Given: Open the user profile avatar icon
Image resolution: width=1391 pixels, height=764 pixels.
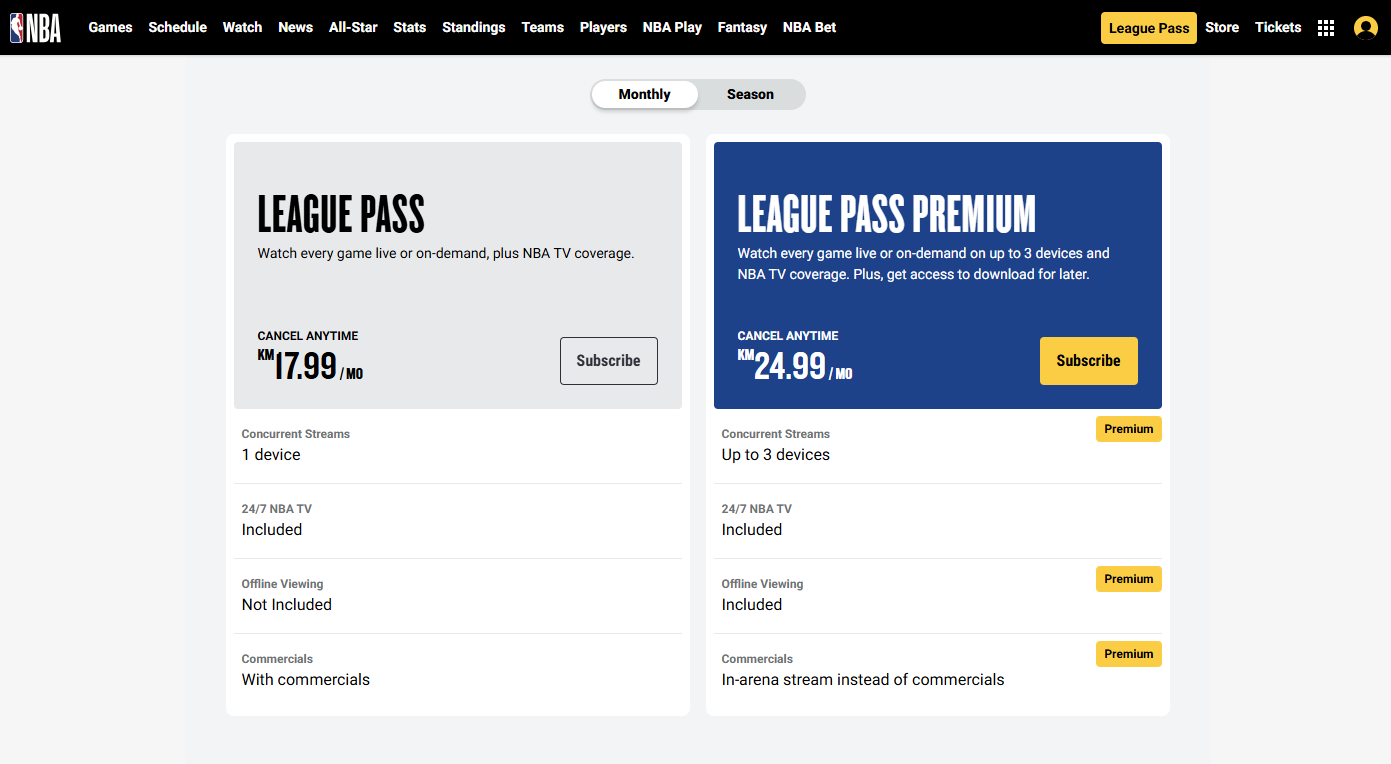Looking at the screenshot, I should pyautogui.click(x=1365, y=28).
